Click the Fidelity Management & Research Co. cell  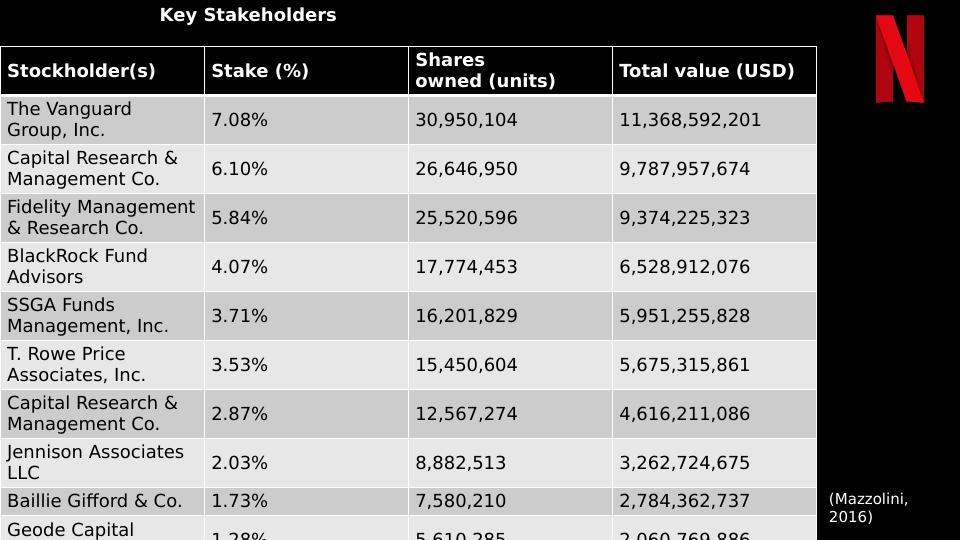coord(100,217)
